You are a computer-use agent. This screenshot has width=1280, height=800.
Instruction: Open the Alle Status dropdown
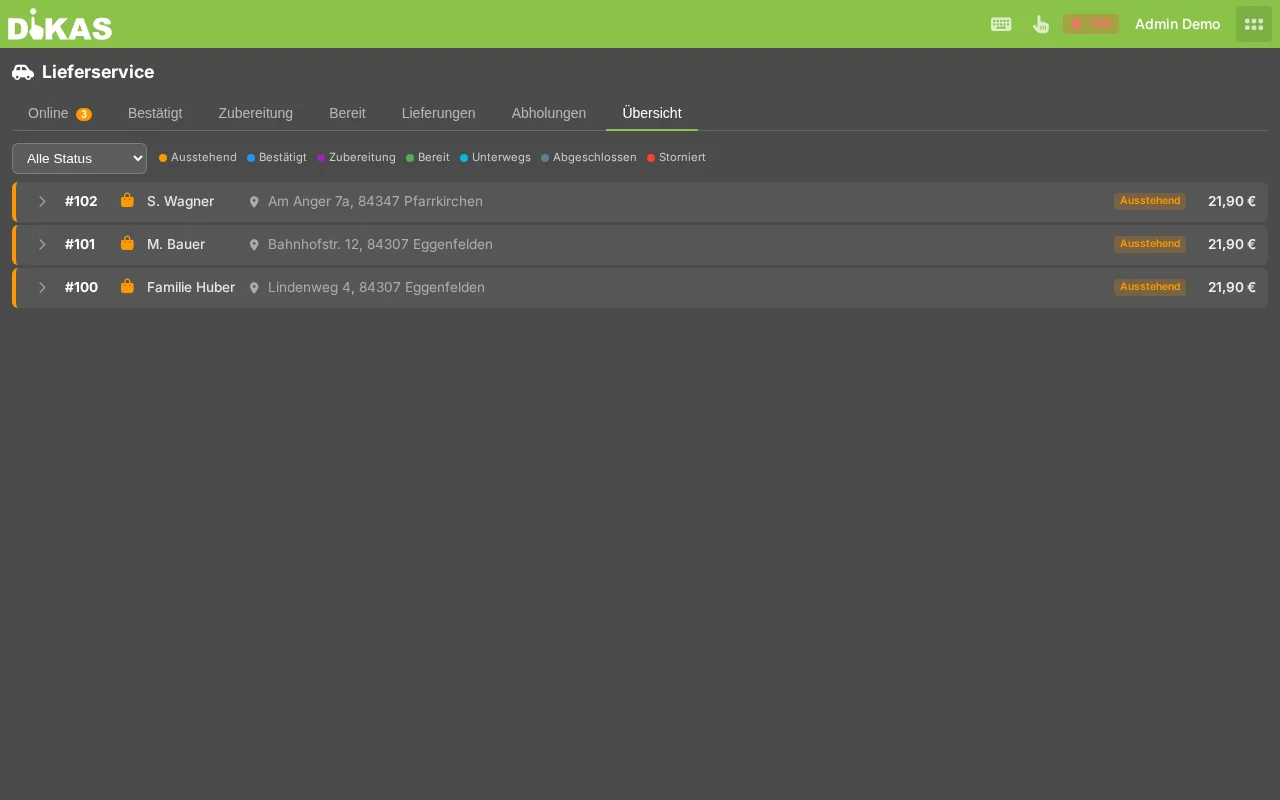tap(79, 158)
